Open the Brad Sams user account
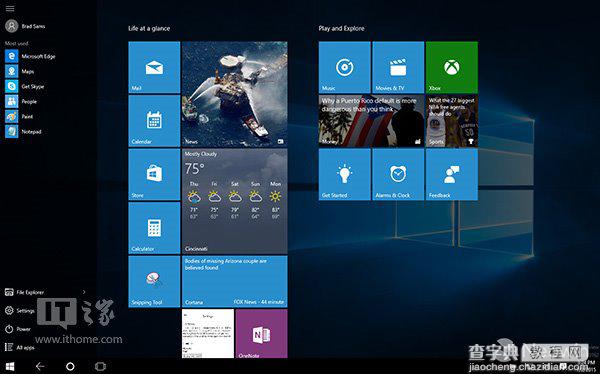600x374 pixels. click(25, 26)
